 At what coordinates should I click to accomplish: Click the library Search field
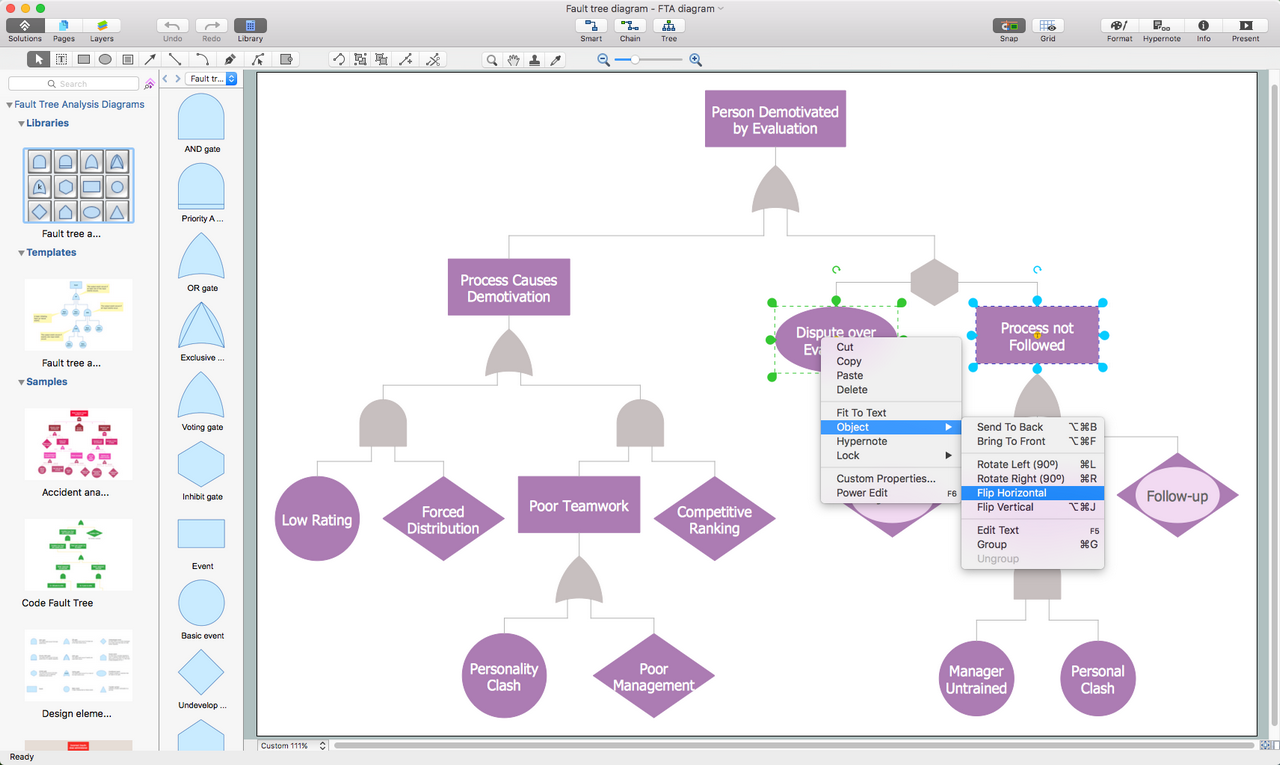[x=73, y=84]
